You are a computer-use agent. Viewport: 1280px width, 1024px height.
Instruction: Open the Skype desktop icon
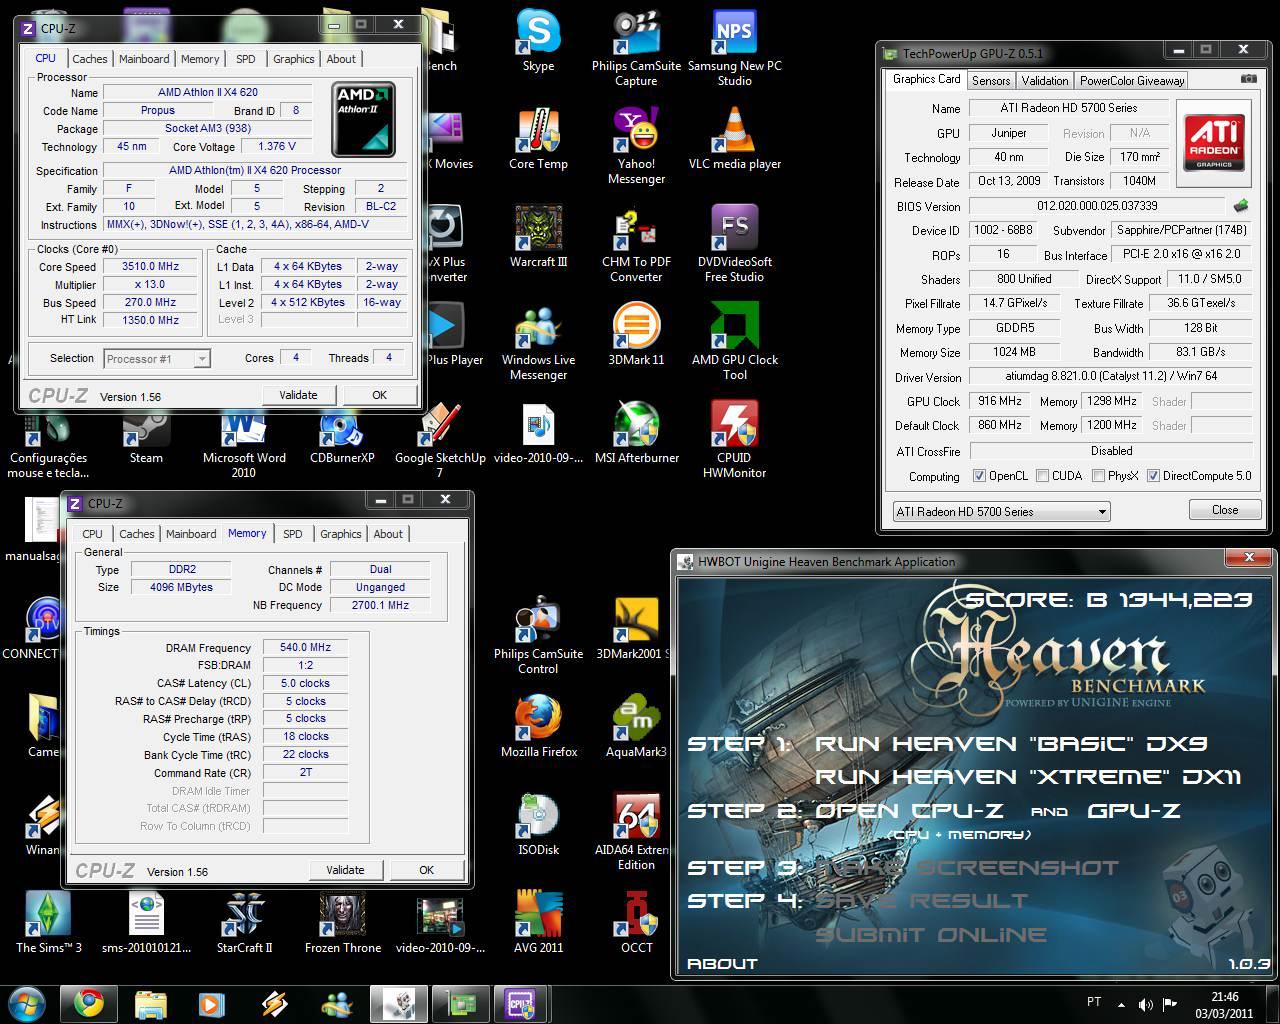pyautogui.click(x=538, y=40)
